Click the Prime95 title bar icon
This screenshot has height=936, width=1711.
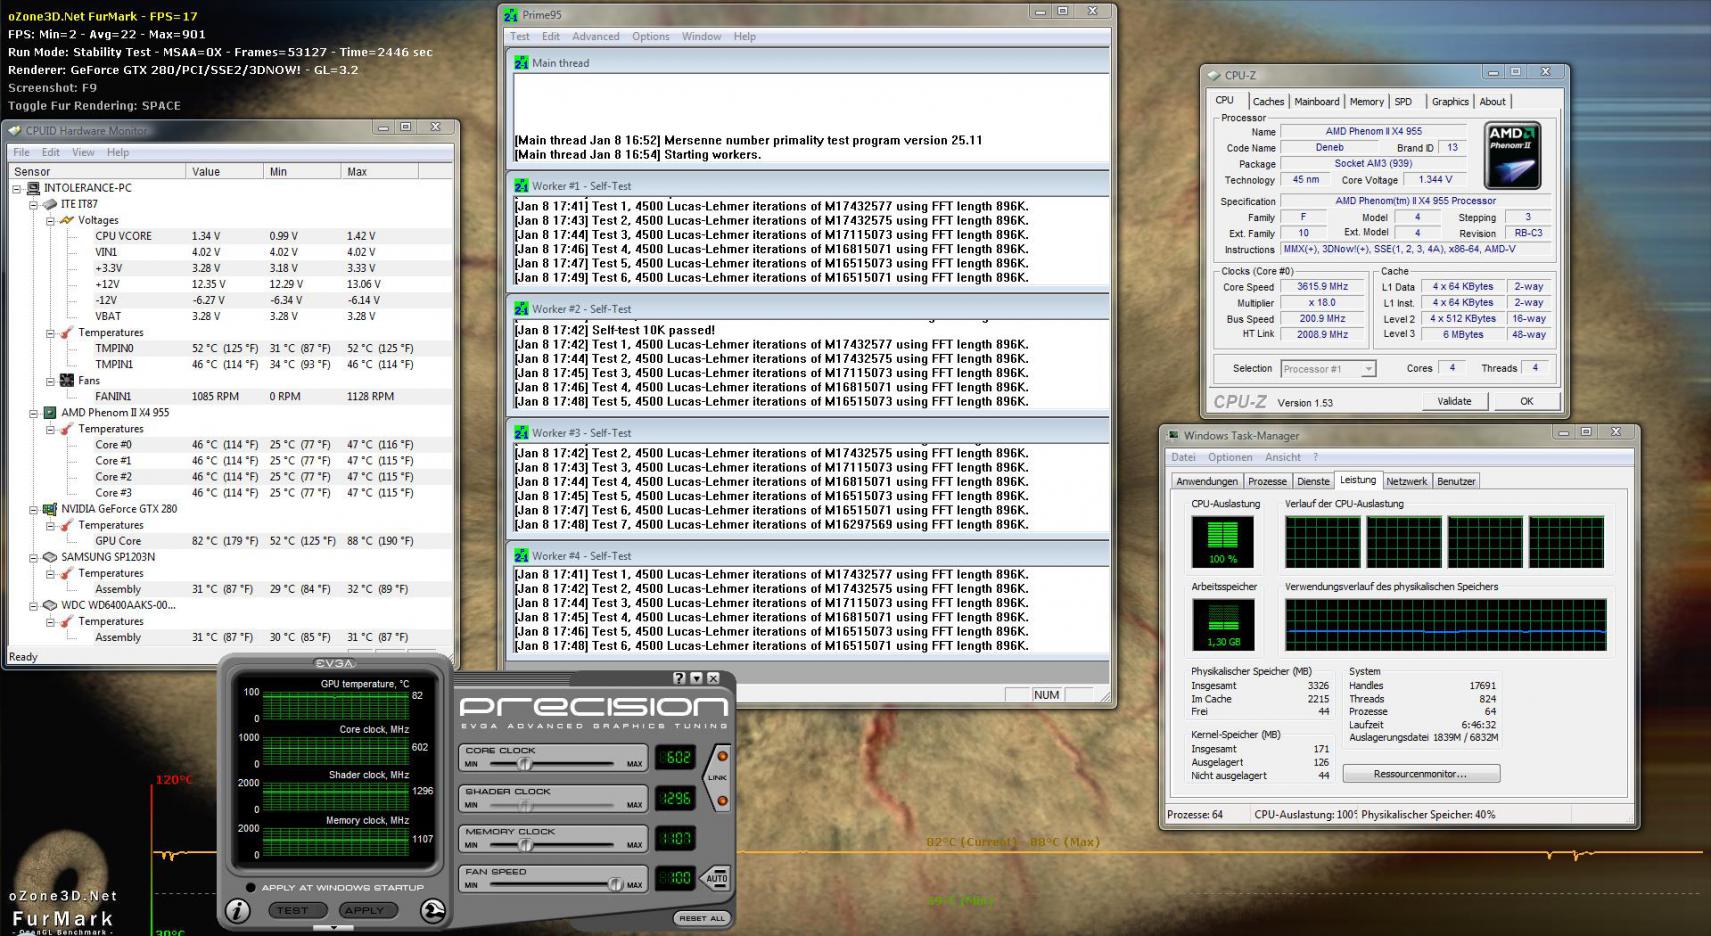511,15
